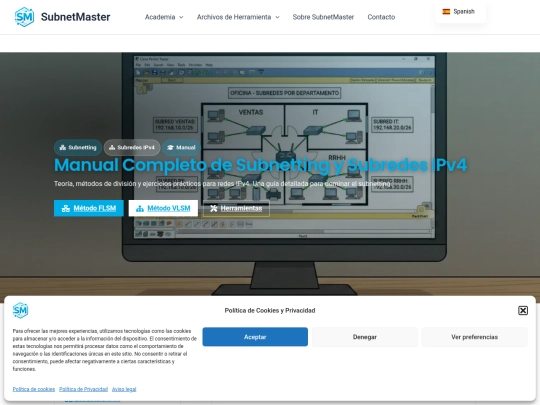Click the hero title Manual Completo de Subnetting

[260, 165]
